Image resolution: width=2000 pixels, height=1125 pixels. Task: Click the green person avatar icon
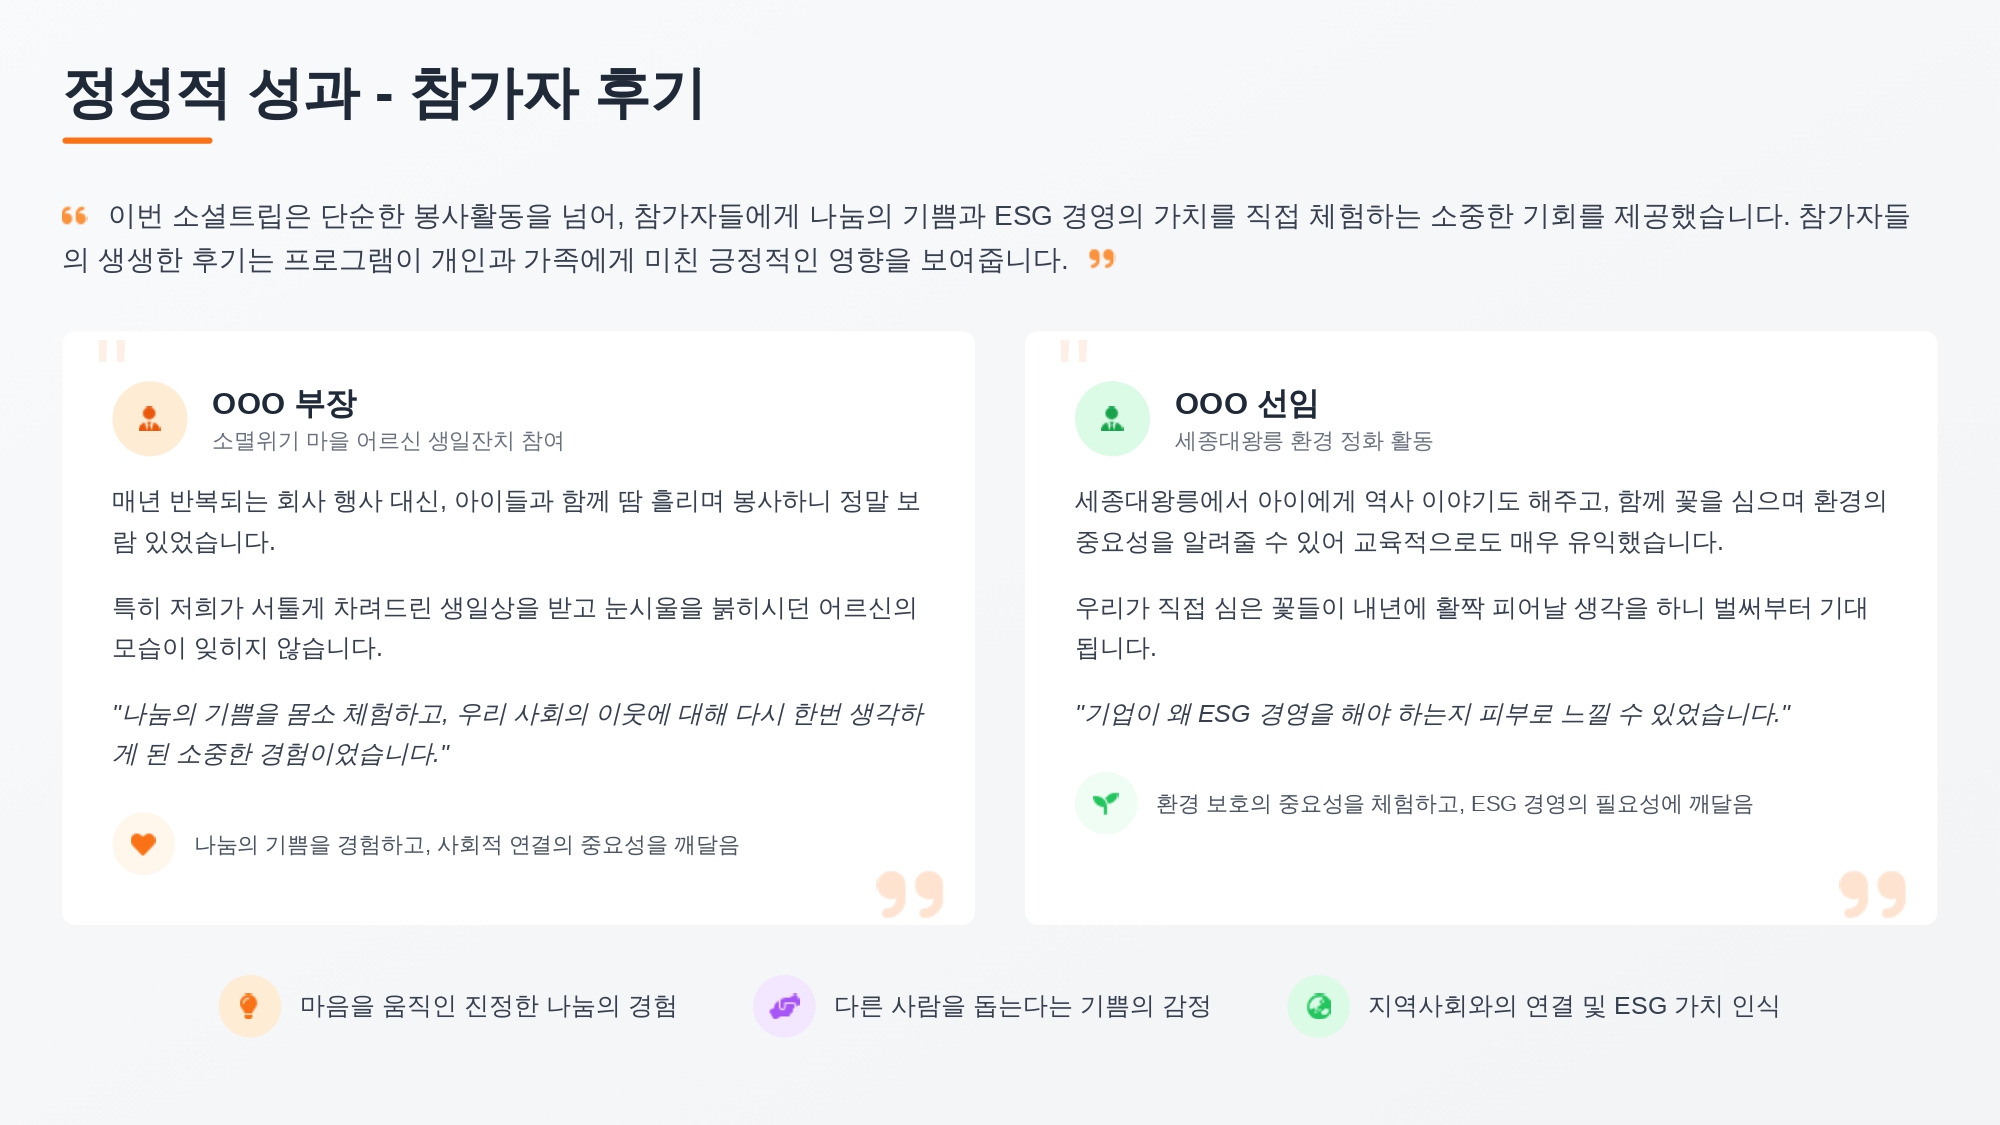[1112, 419]
